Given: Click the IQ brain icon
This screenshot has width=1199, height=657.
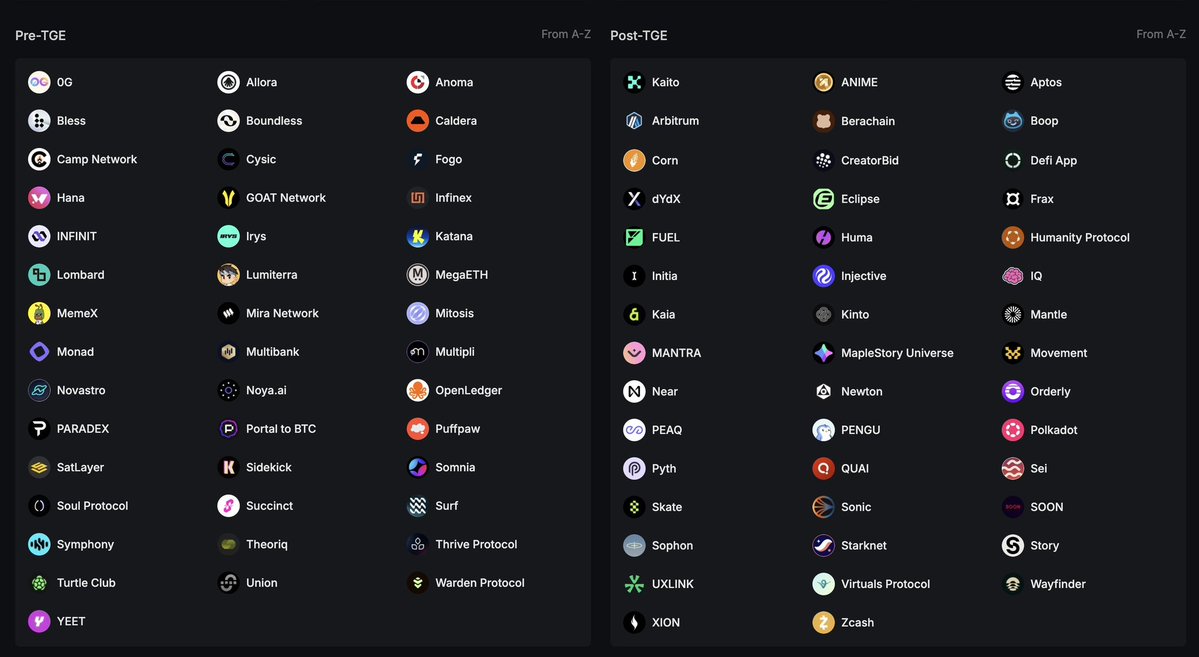Looking at the screenshot, I should point(1012,276).
